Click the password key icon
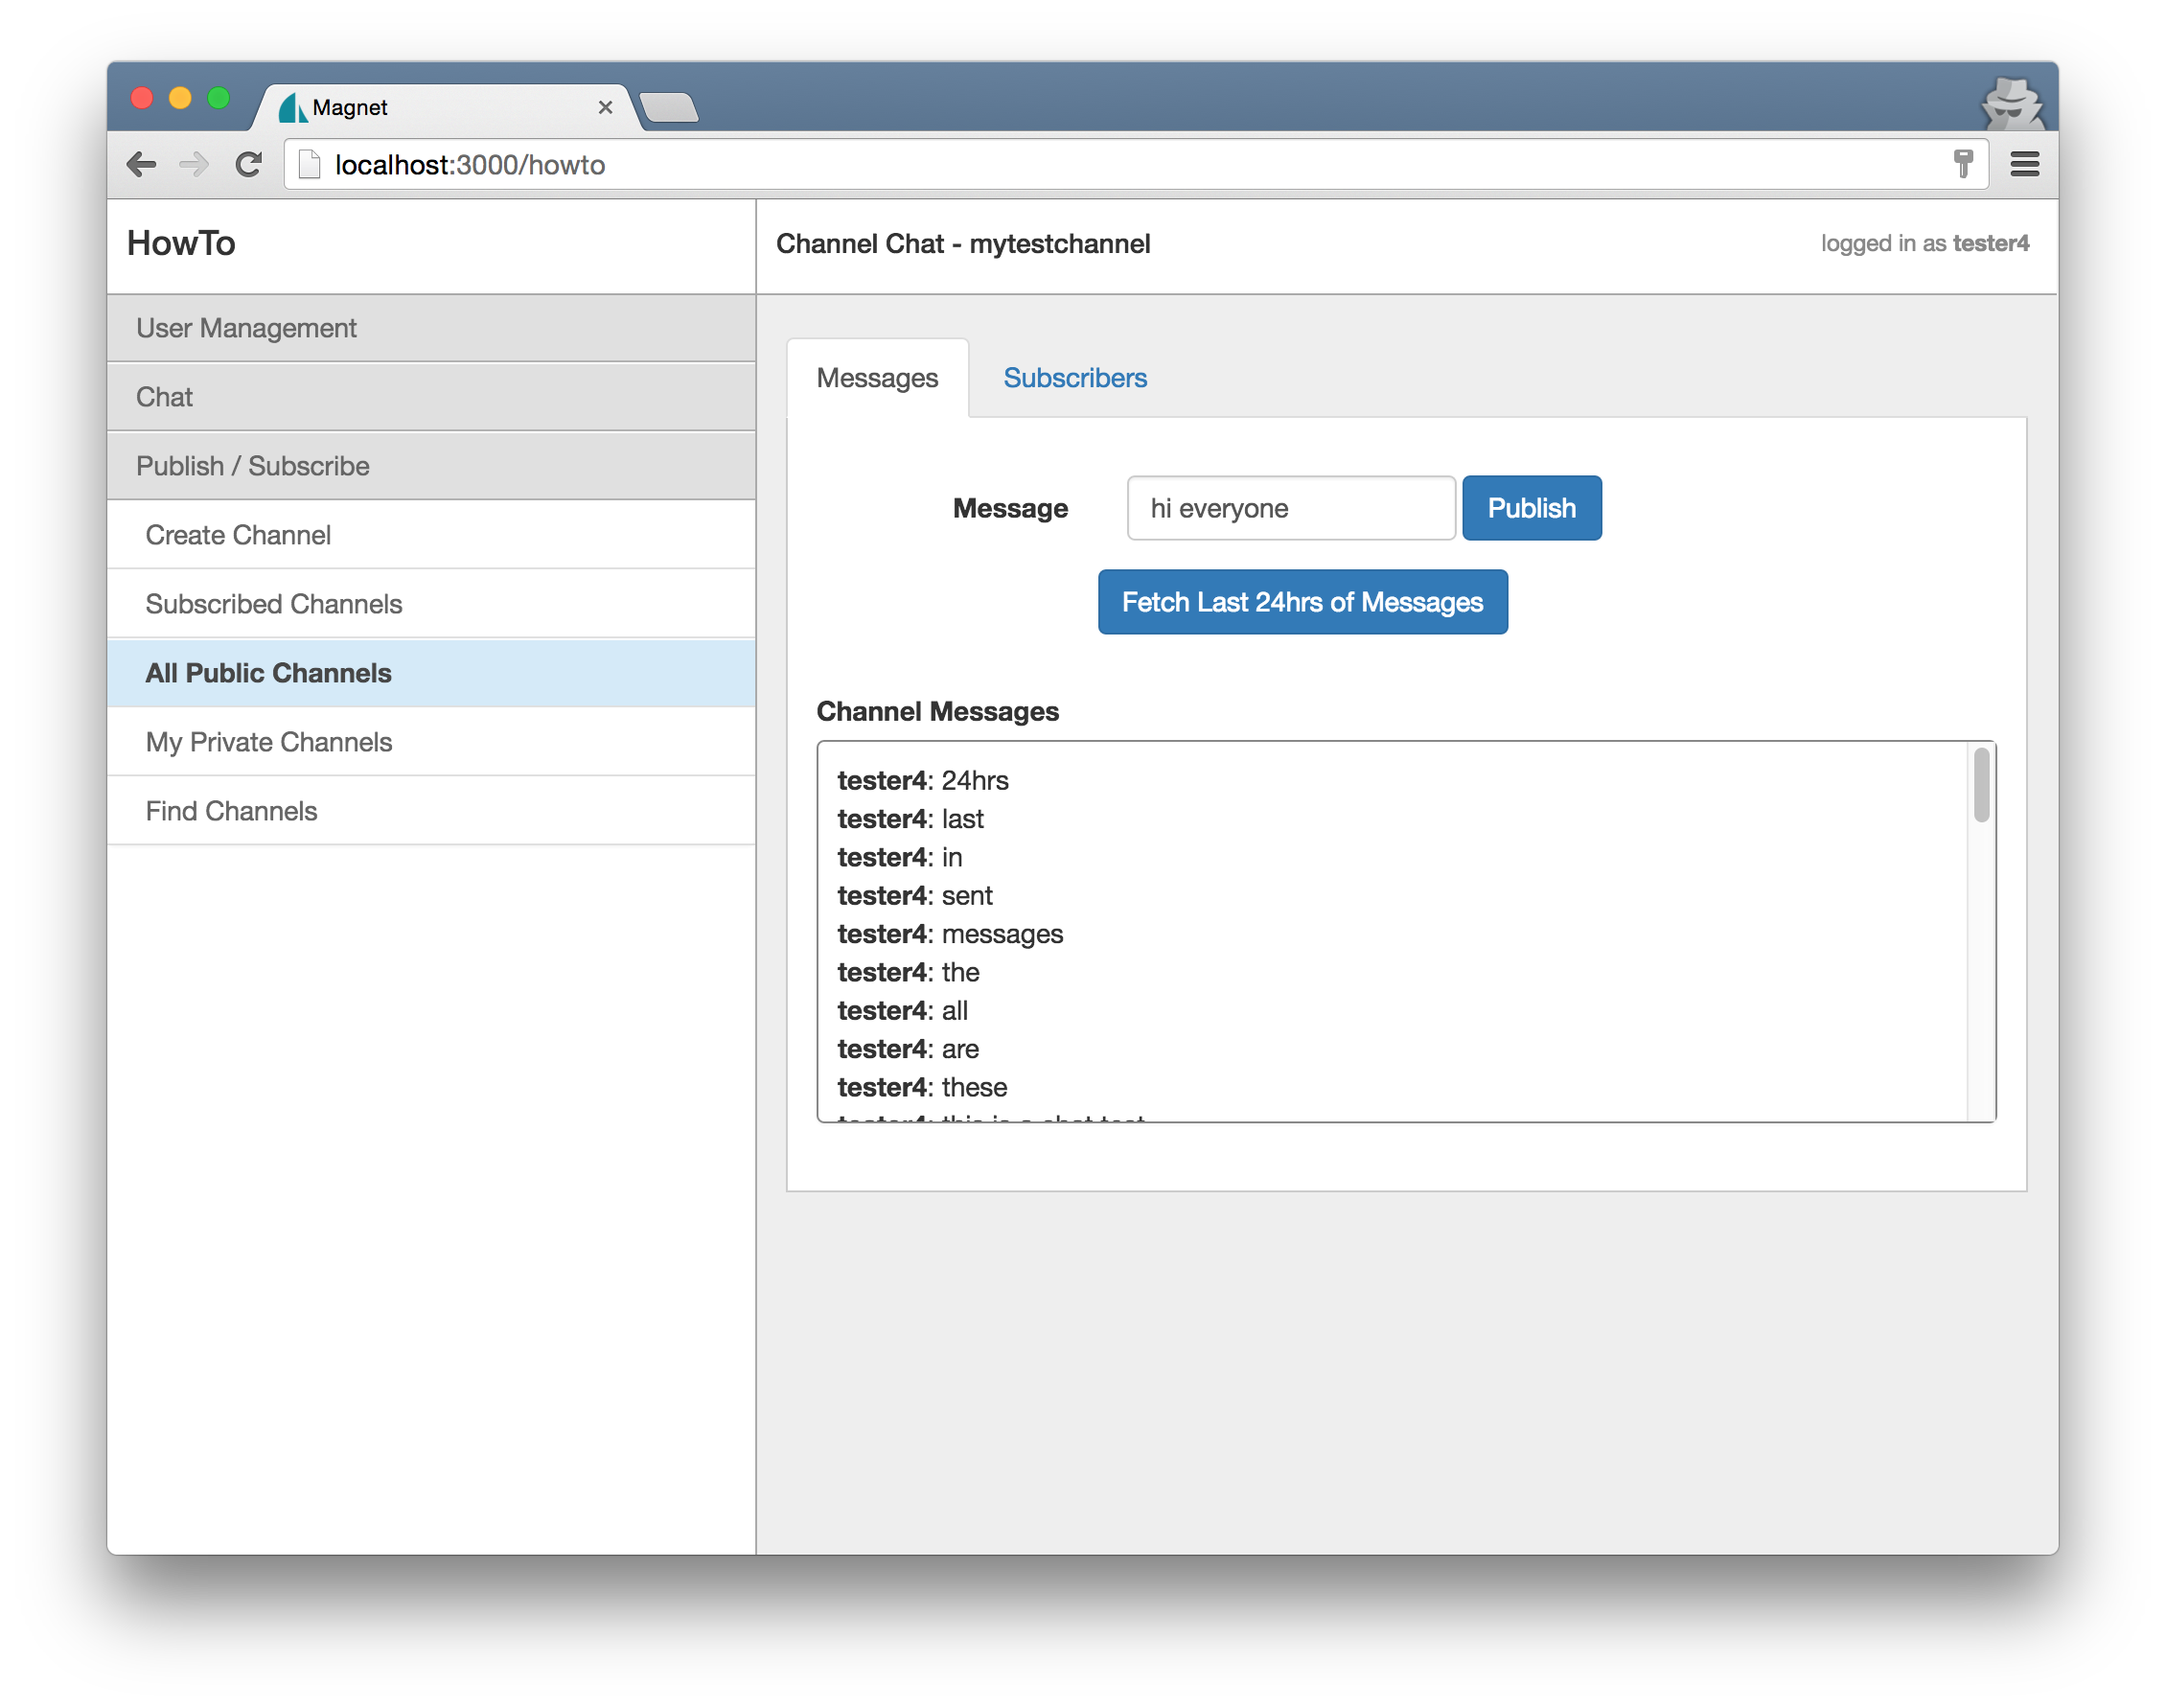The width and height of the screenshot is (2166, 1708). click(1963, 164)
